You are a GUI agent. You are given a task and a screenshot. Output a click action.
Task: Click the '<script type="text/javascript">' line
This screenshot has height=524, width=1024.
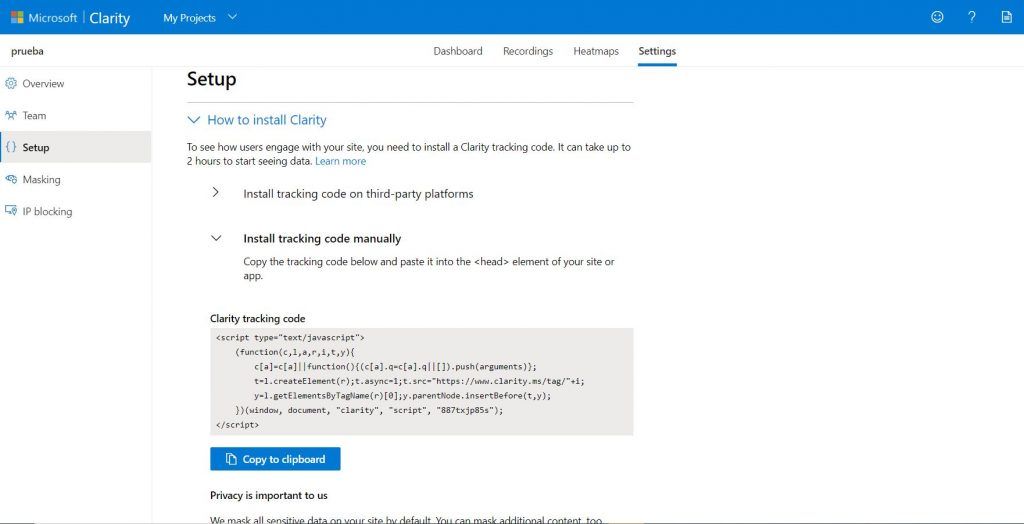click(290, 338)
